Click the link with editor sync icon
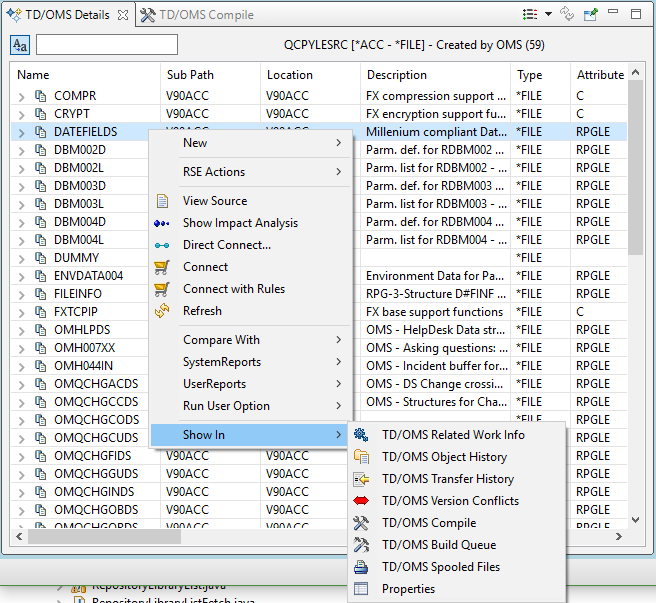 tap(567, 15)
